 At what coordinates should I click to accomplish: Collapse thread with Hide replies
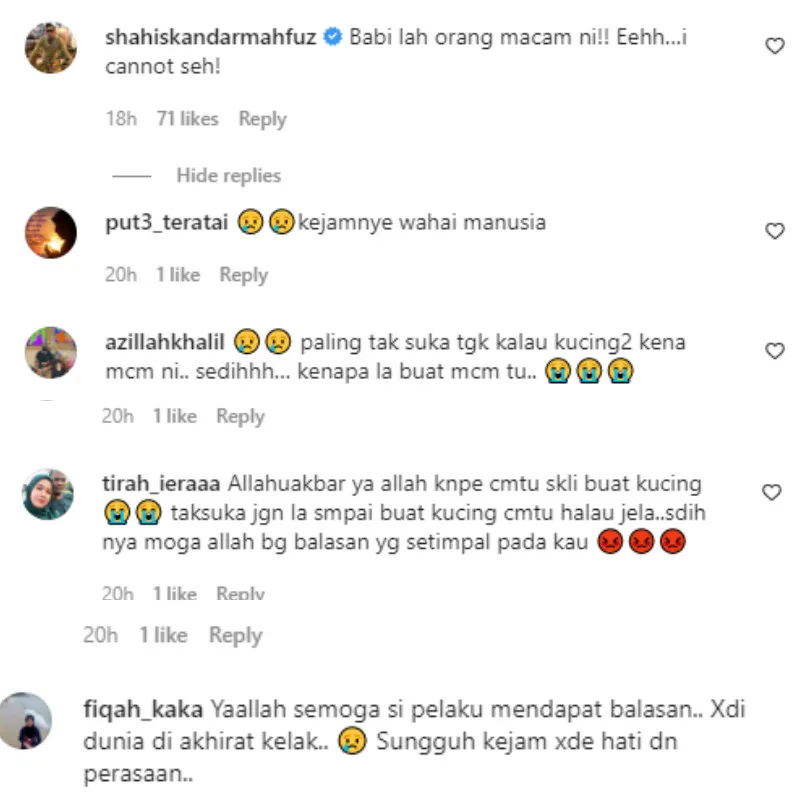click(x=229, y=176)
